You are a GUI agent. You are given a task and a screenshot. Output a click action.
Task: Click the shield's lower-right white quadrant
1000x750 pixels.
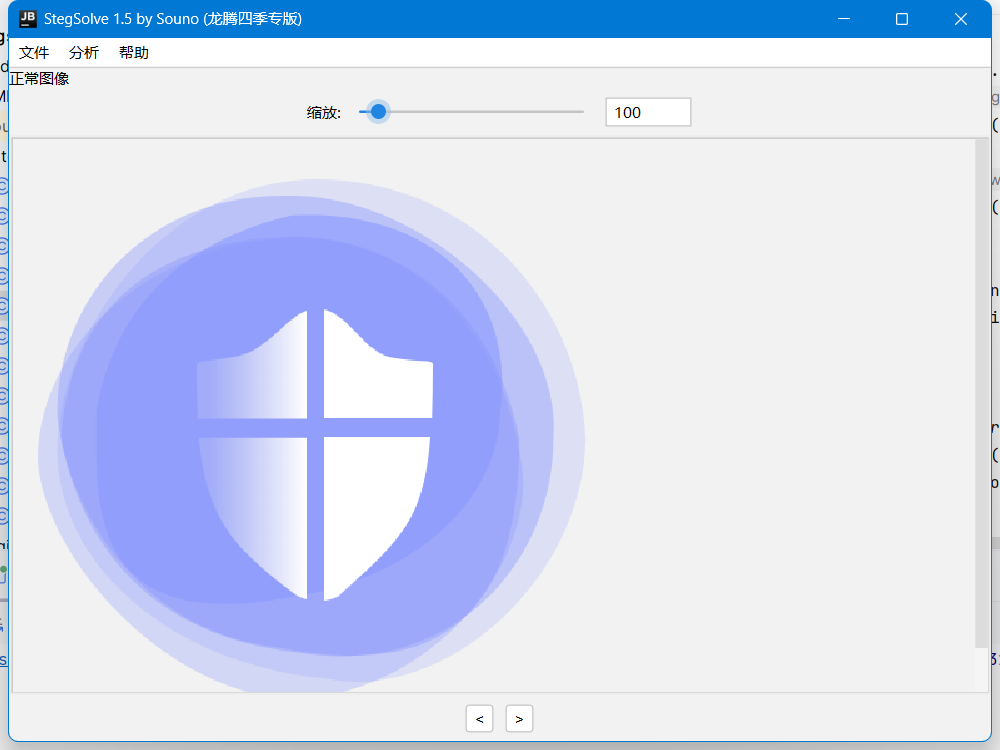[370, 500]
